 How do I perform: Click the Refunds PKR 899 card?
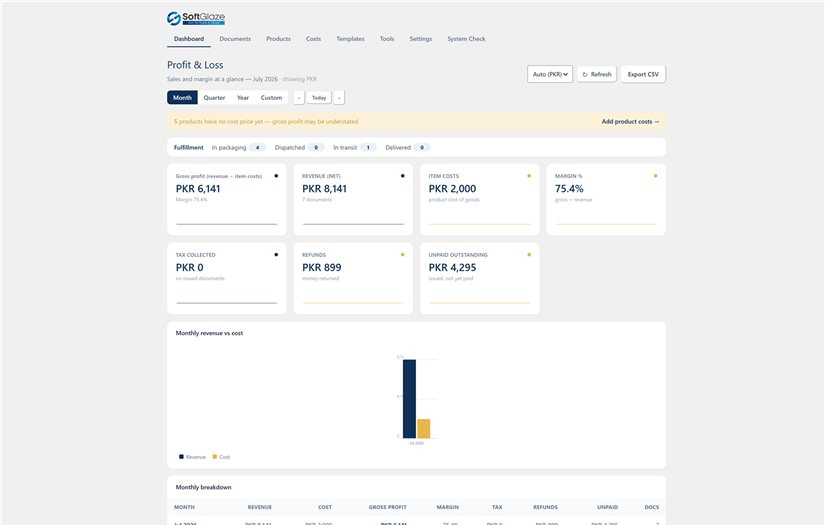coord(353,278)
